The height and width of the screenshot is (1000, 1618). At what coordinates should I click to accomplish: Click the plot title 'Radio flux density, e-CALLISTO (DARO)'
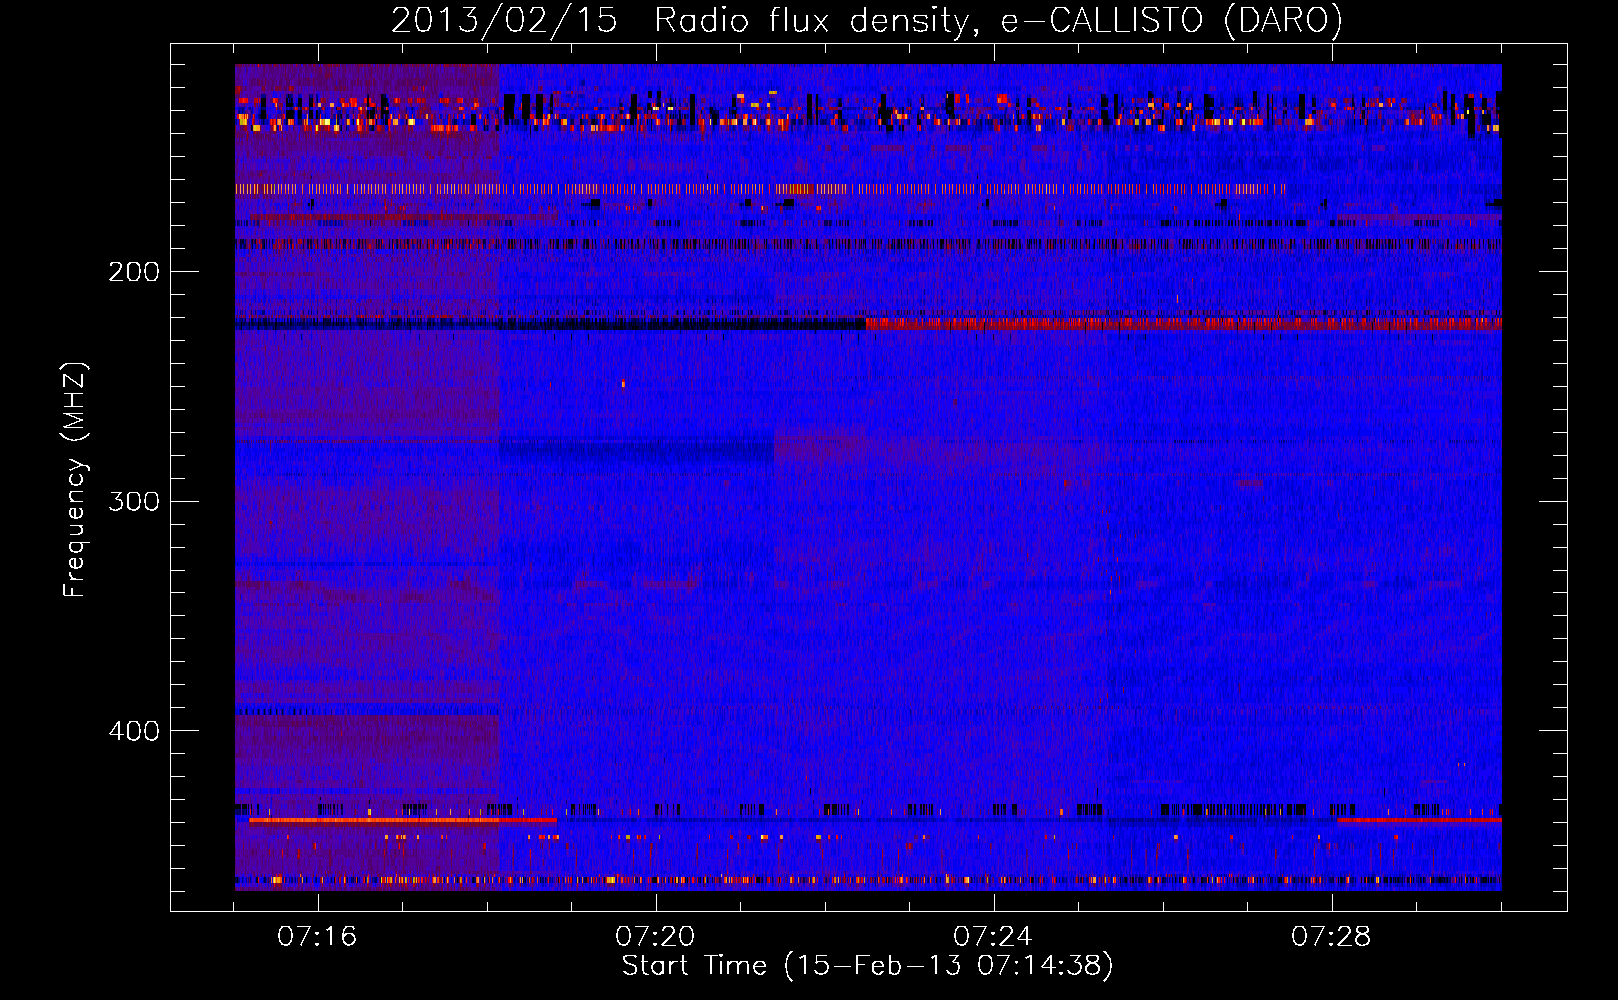point(998,21)
